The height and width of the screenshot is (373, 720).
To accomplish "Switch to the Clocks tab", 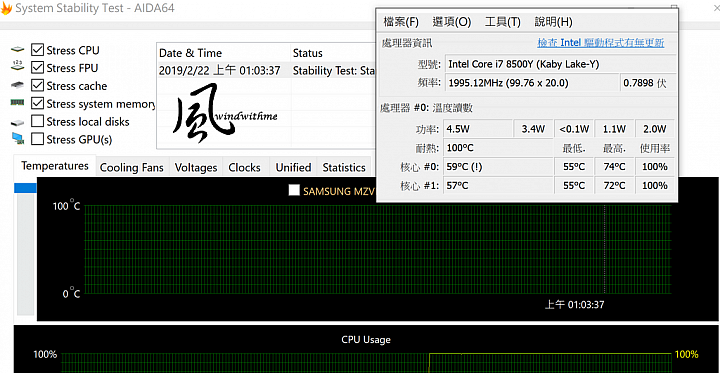I will (244, 168).
